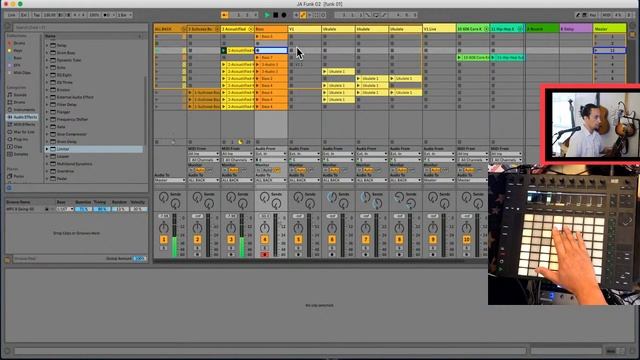Open Audio From dropdown on Bass track

tap(271, 154)
